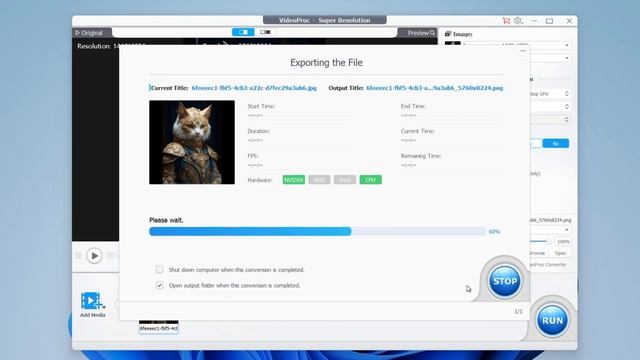Viewport: 640px width, 360px height.
Task: Expand the first dropdown under Image
Action: point(567,45)
